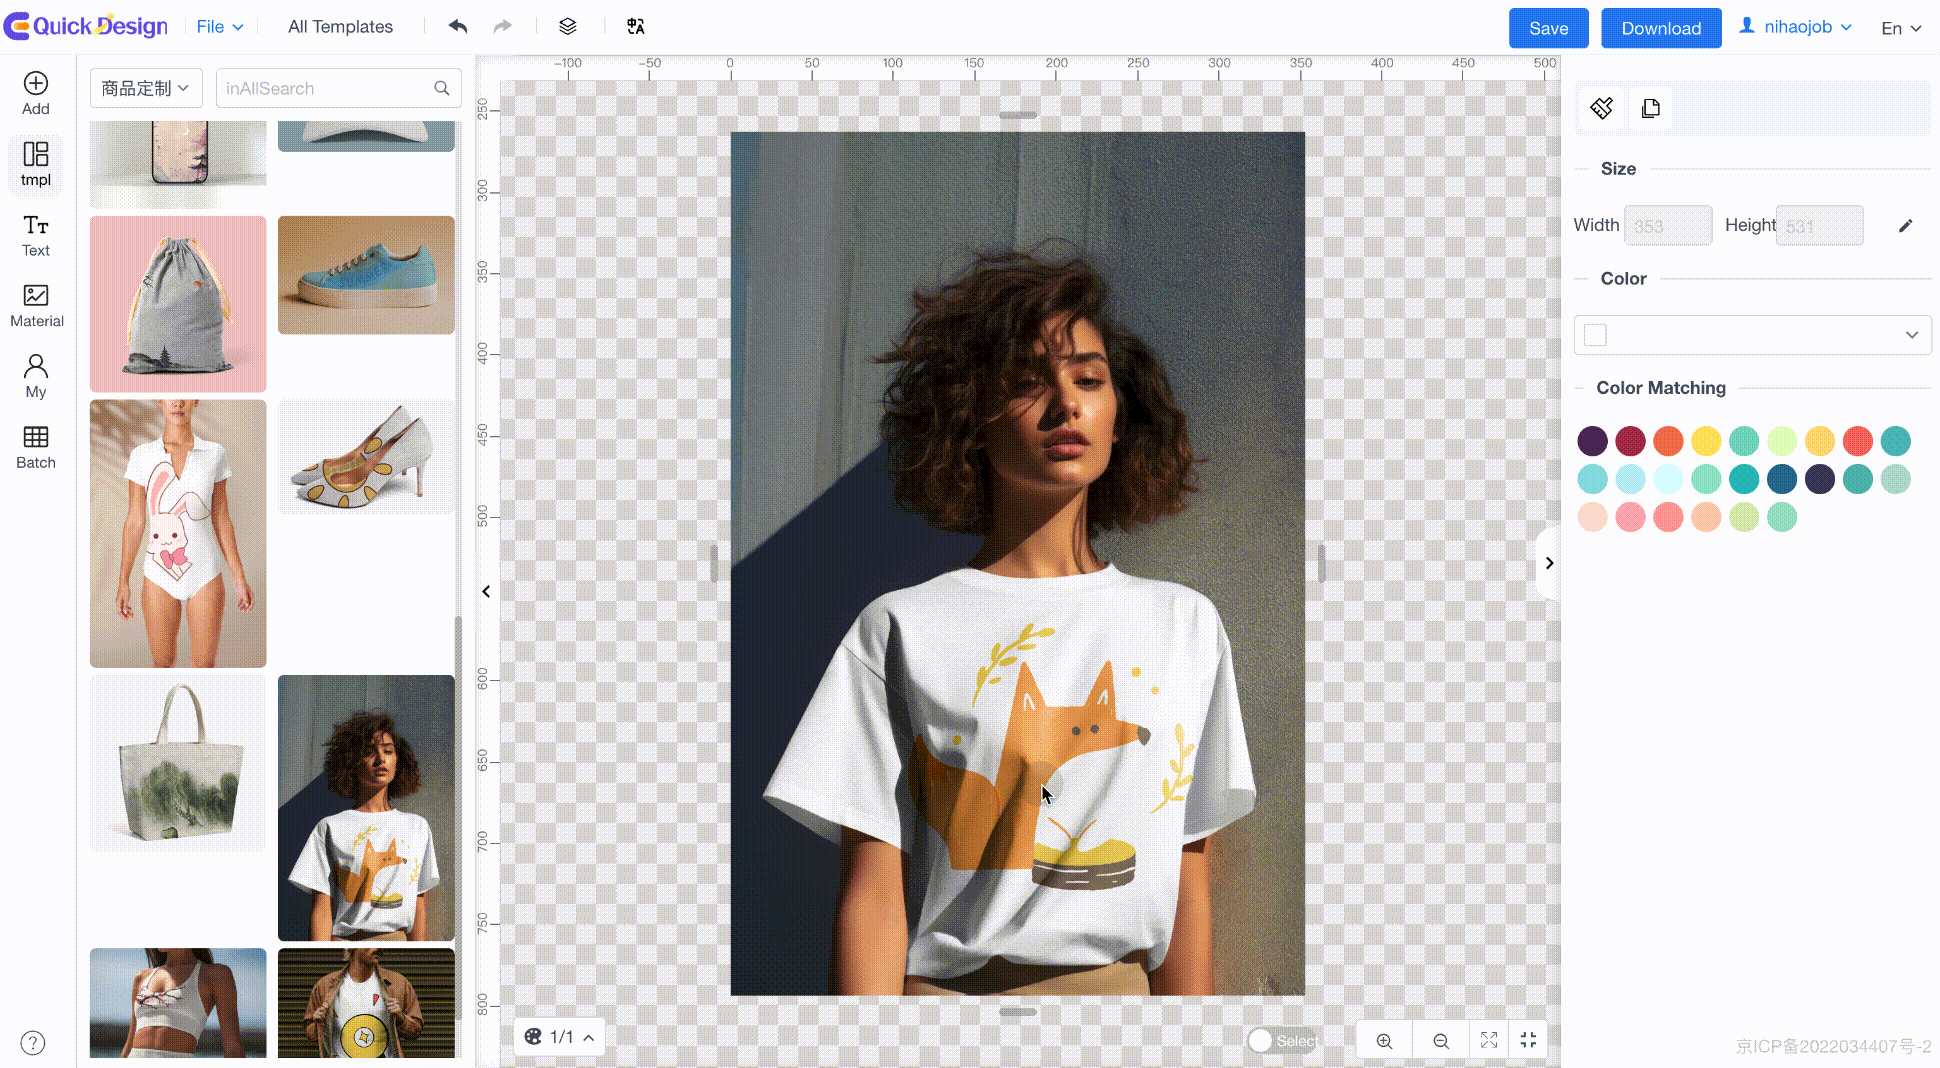The image size is (1940, 1068).
Task: Click the top canvas resize handle
Action: (x=1018, y=116)
